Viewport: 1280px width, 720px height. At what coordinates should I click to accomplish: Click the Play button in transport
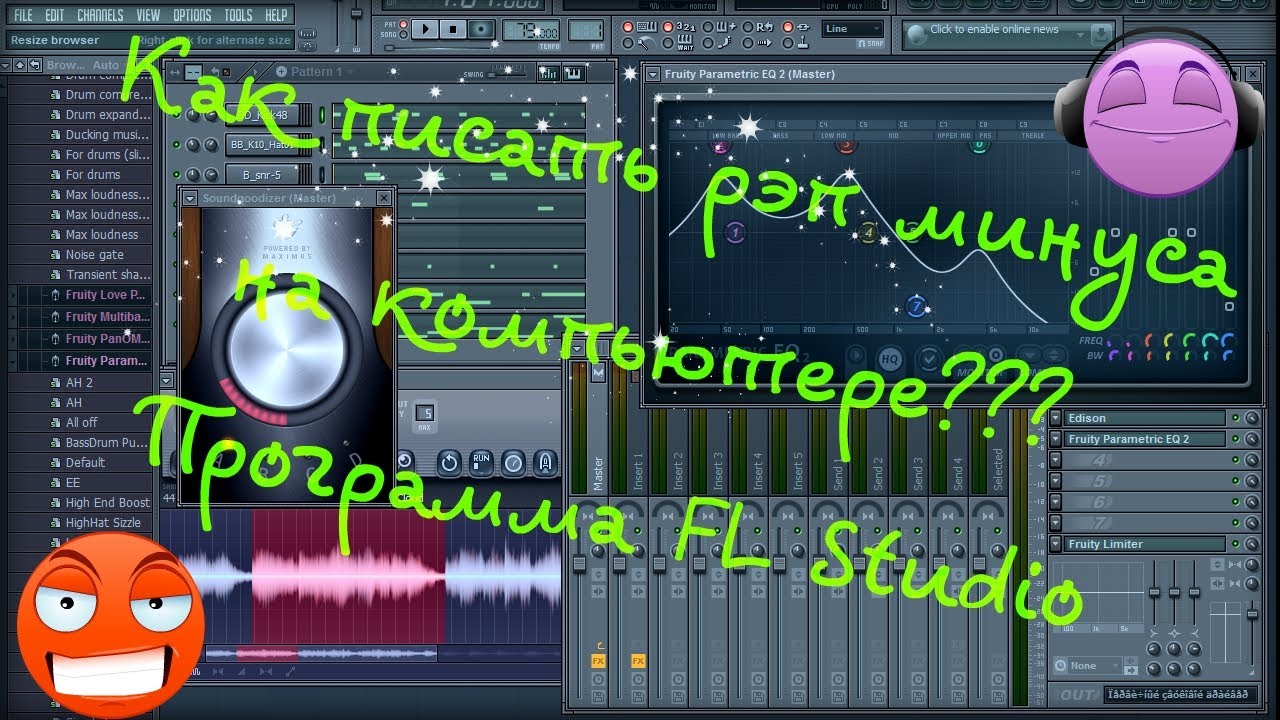pos(425,30)
